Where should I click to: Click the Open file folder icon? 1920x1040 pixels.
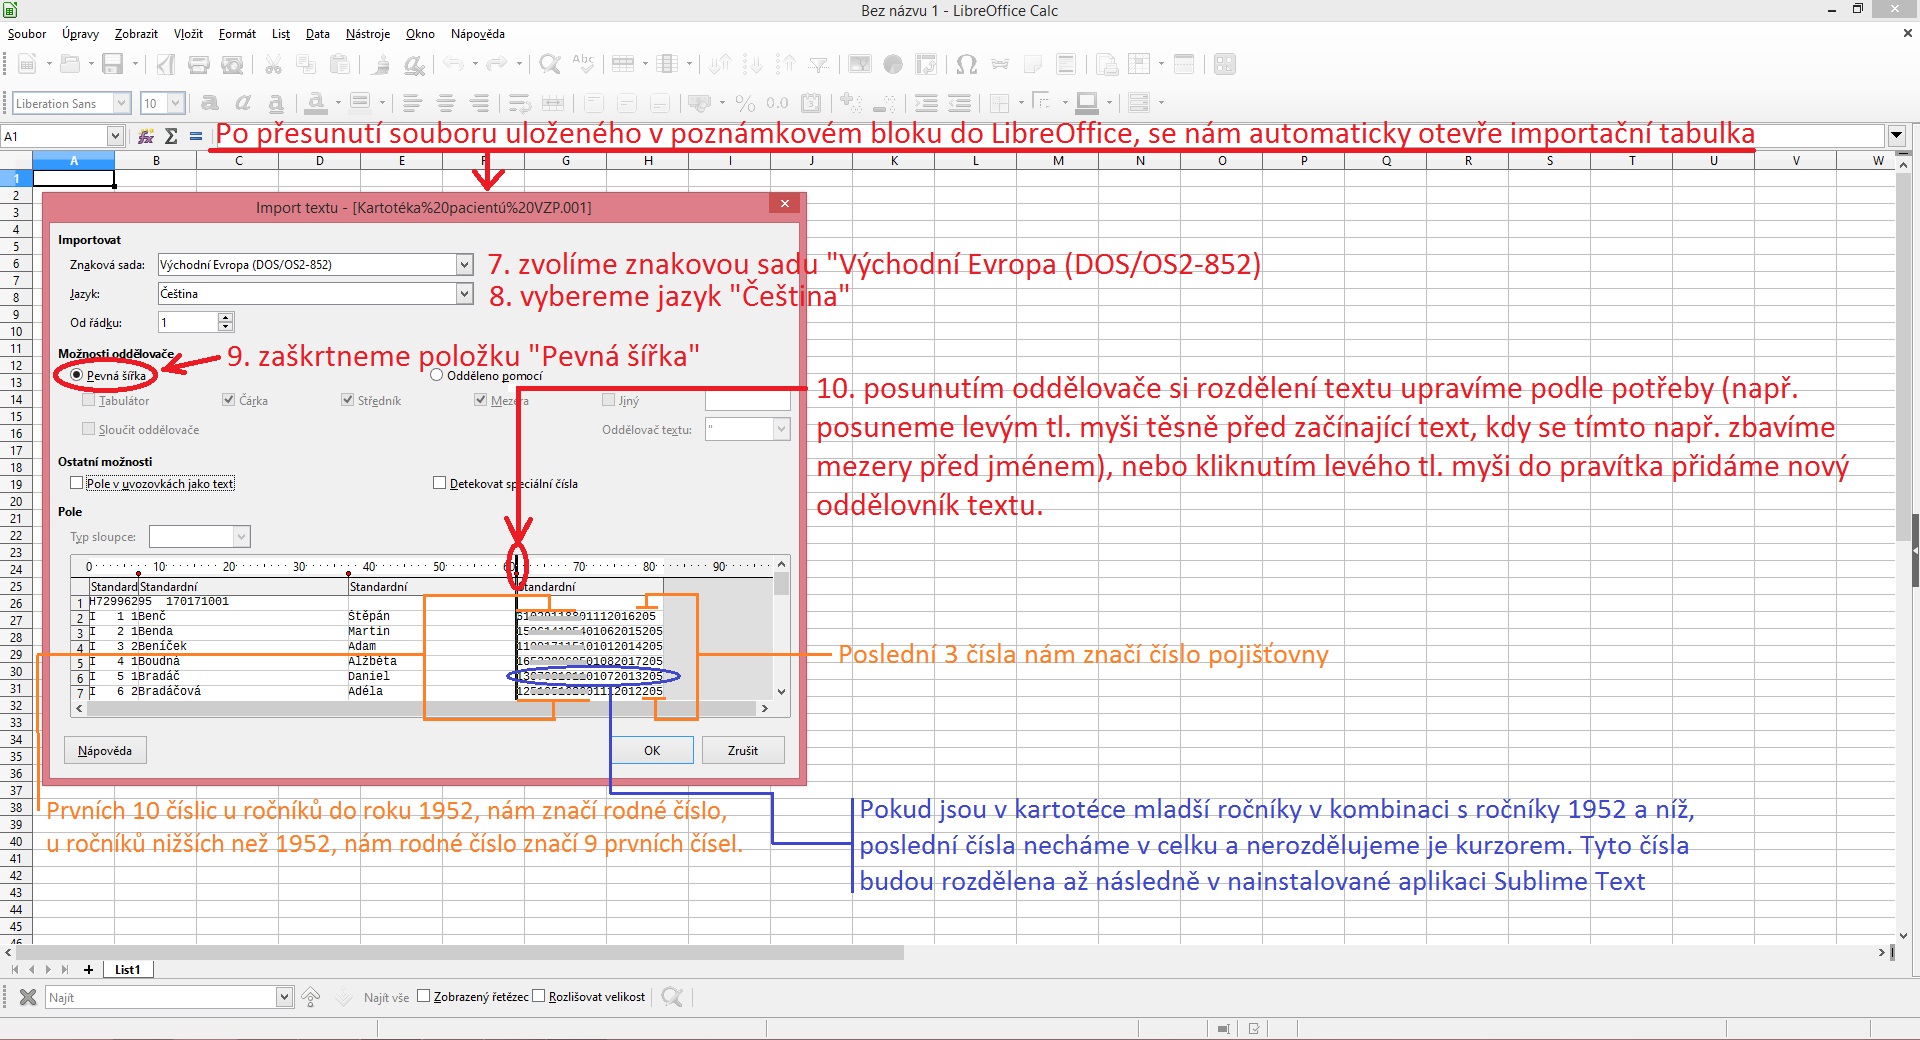pos(70,65)
